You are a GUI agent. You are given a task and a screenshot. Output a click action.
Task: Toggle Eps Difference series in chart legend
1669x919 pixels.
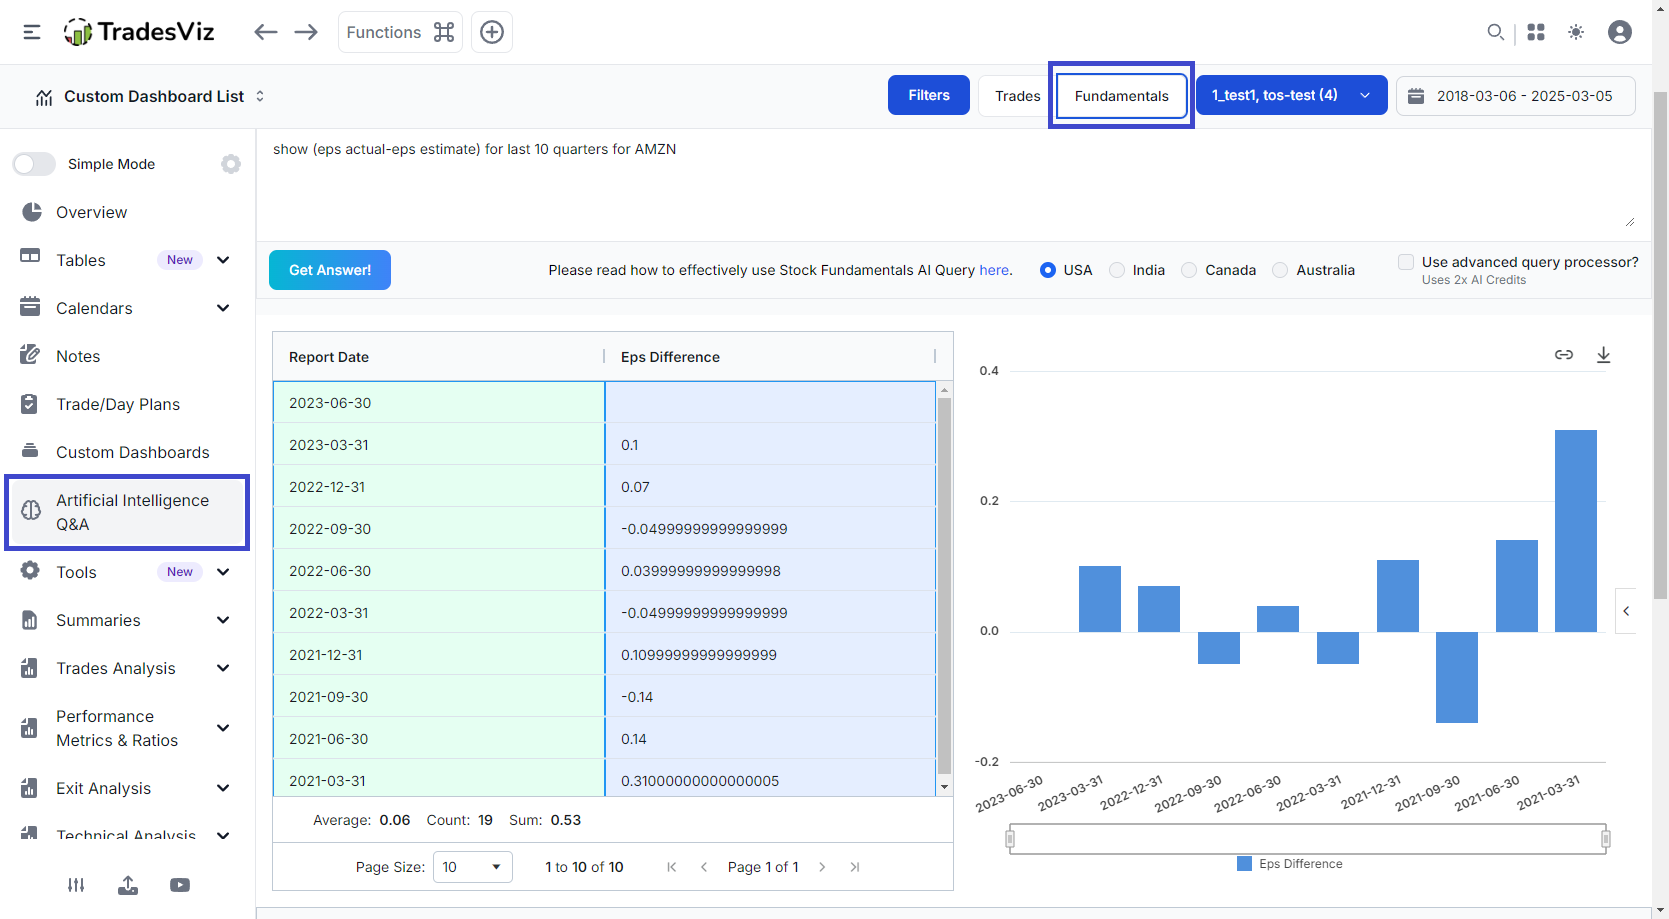[x=1290, y=864]
